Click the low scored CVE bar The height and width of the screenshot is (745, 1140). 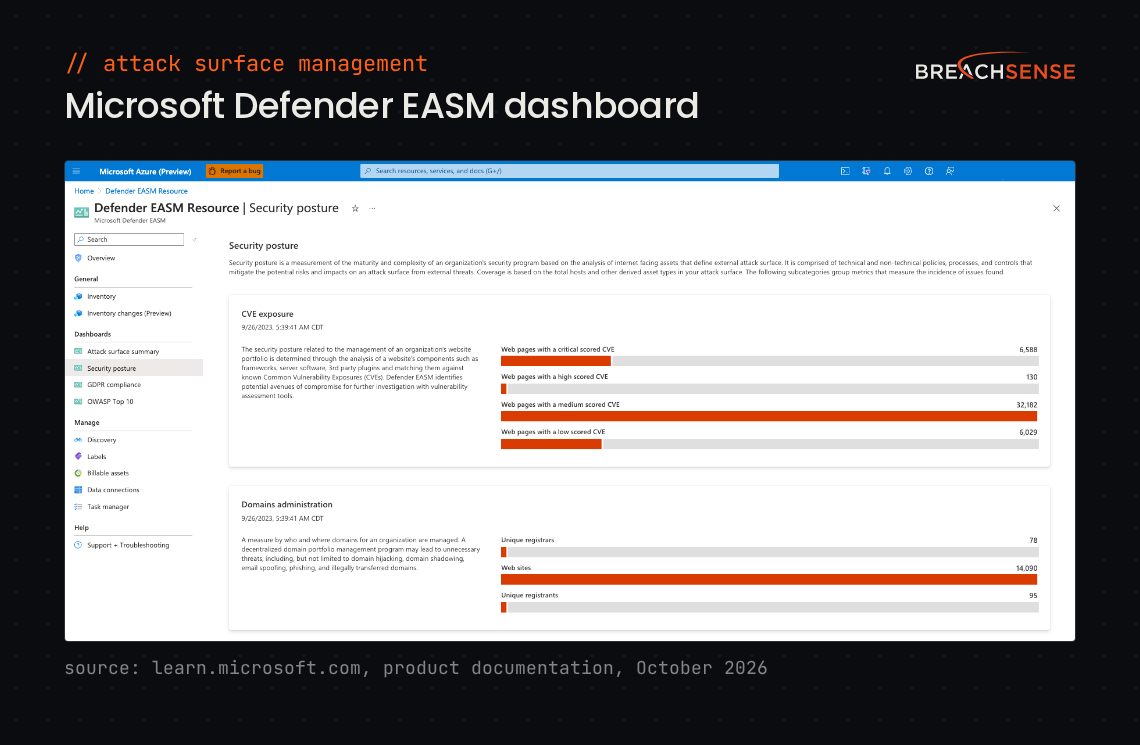[x=769, y=444]
